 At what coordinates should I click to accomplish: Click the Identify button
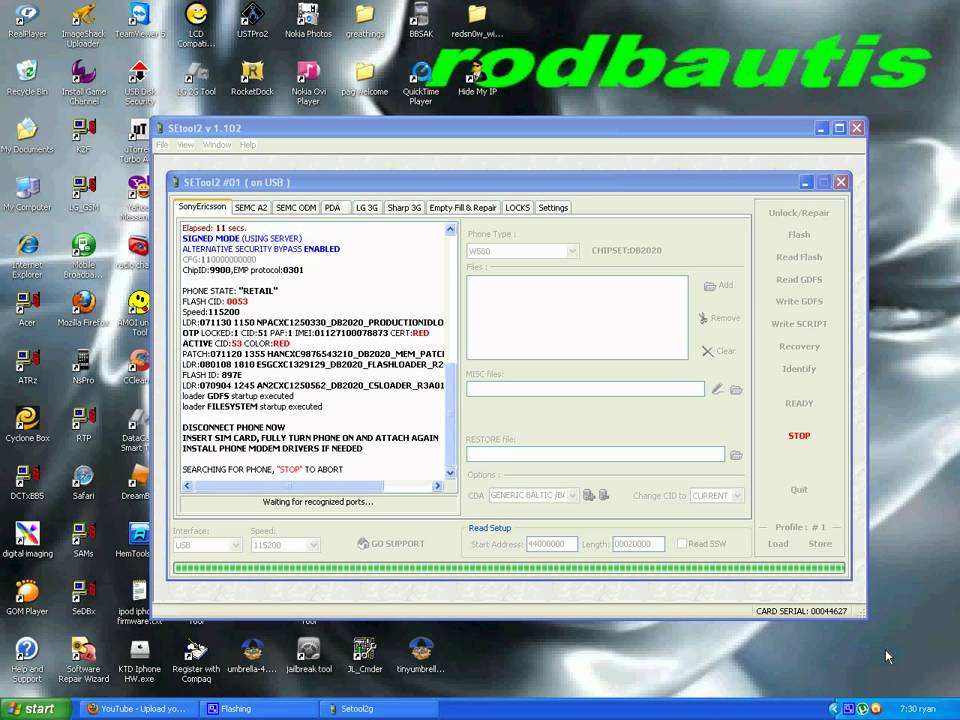point(799,369)
